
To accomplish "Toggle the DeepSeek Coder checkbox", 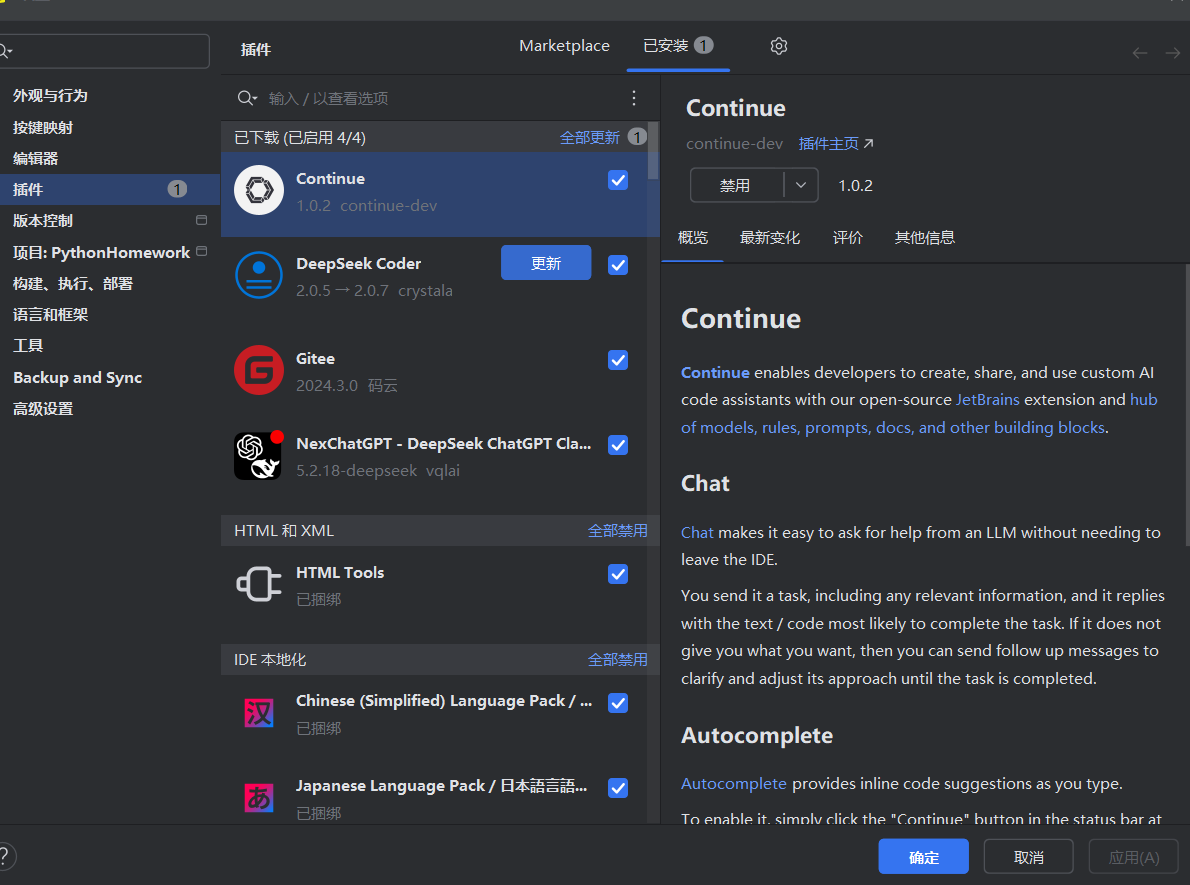I will 618,265.
